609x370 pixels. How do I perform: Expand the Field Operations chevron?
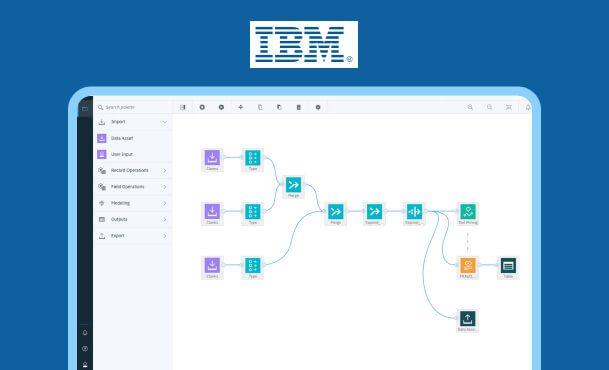click(x=165, y=187)
